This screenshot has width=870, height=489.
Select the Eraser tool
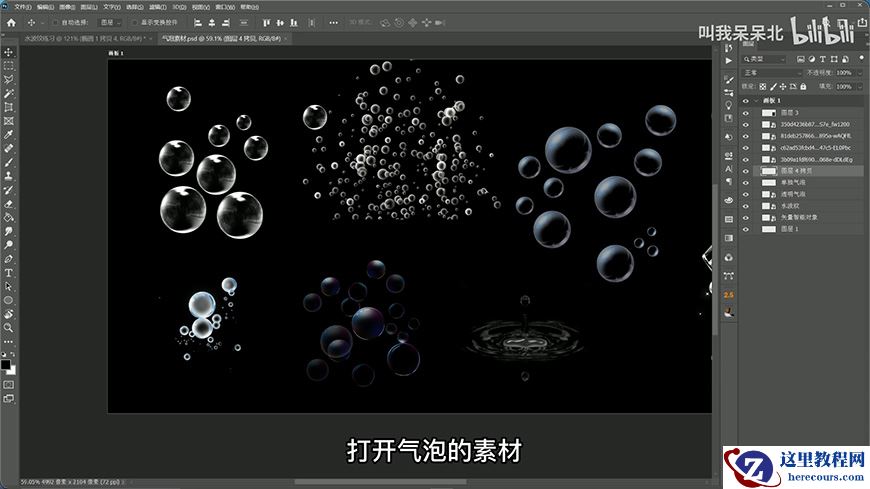tap(8, 204)
